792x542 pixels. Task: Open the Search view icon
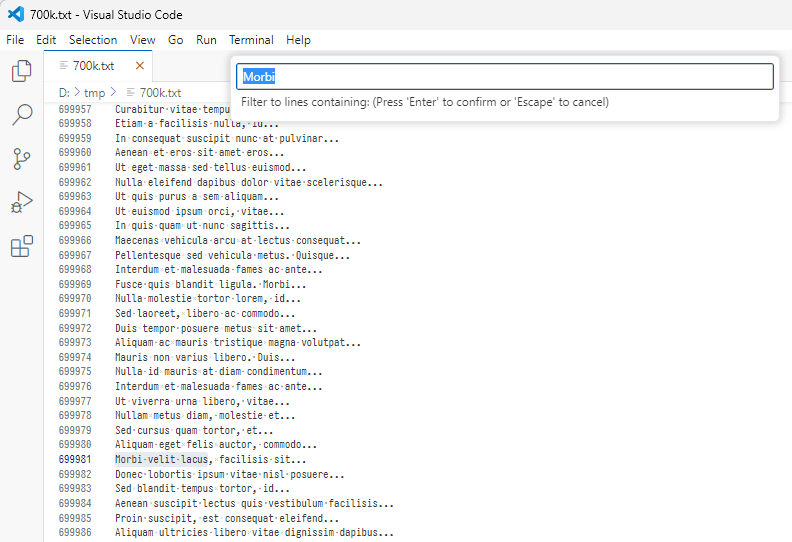[x=22, y=115]
